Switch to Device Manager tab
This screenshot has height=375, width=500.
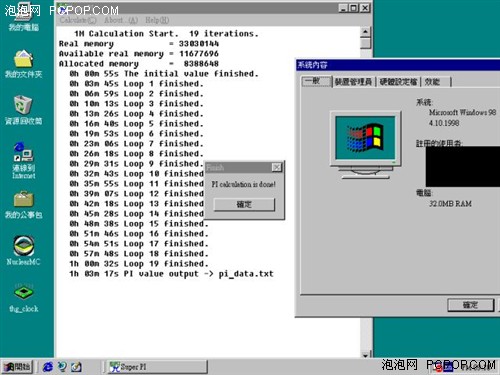click(353, 82)
